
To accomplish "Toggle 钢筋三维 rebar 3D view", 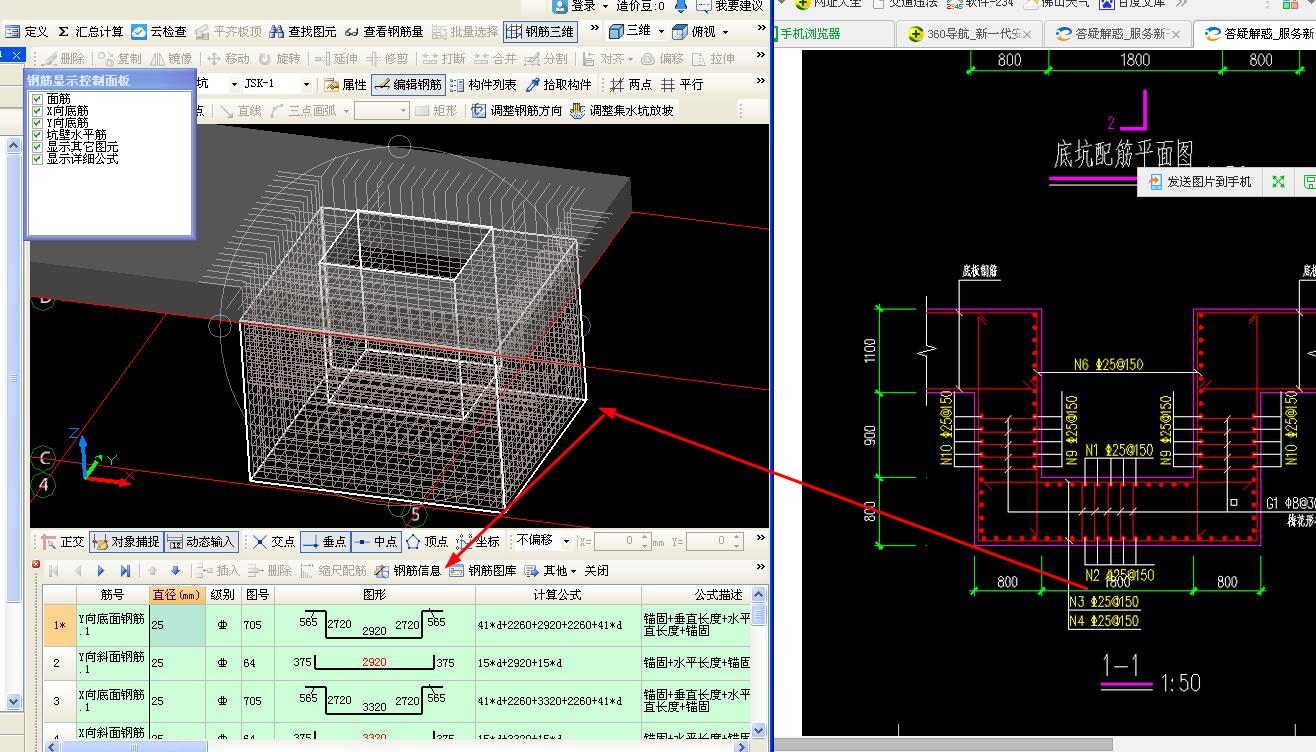I will pos(541,32).
